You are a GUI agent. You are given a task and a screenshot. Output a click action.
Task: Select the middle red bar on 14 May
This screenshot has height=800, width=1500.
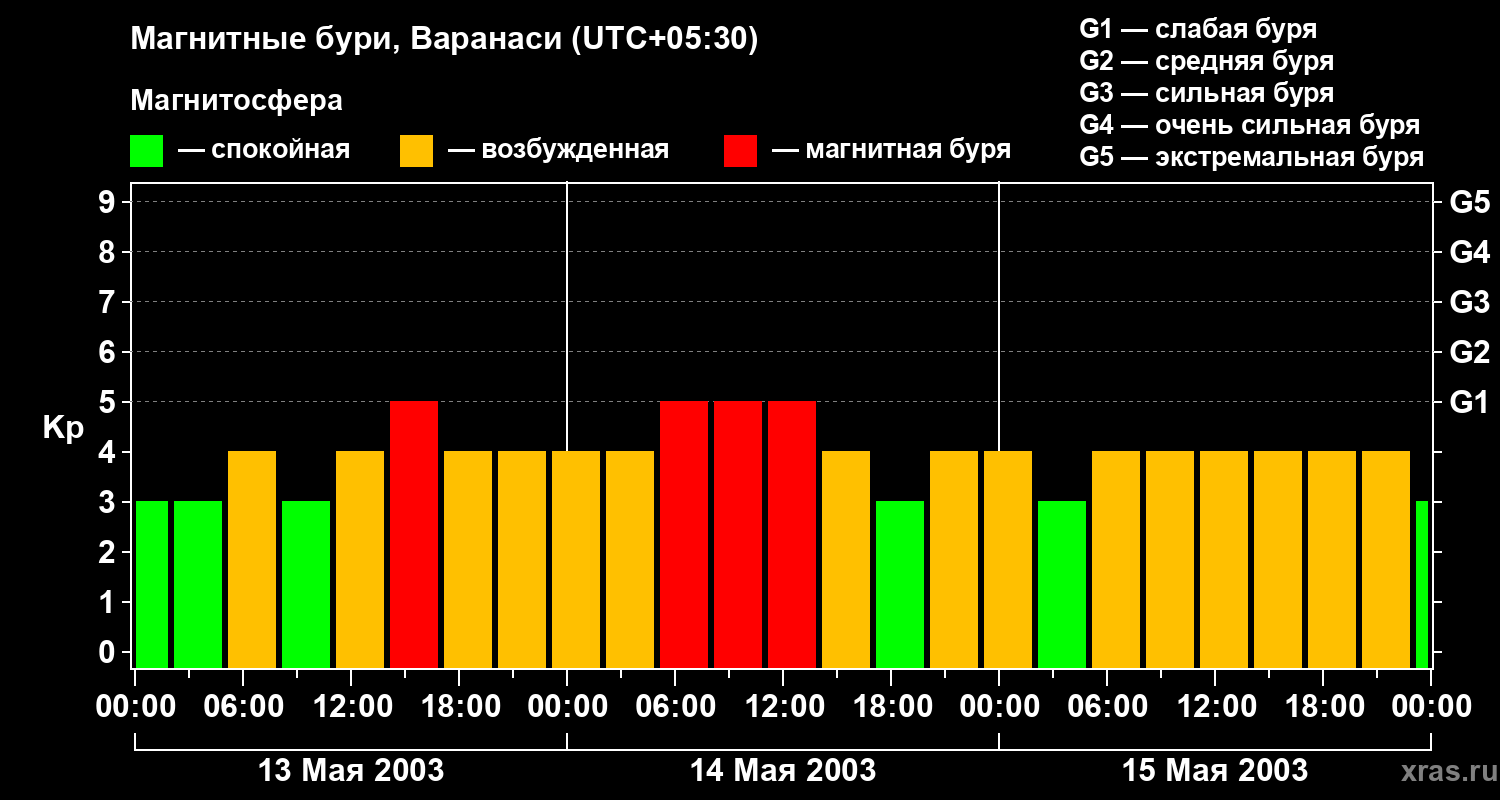(738, 534)
